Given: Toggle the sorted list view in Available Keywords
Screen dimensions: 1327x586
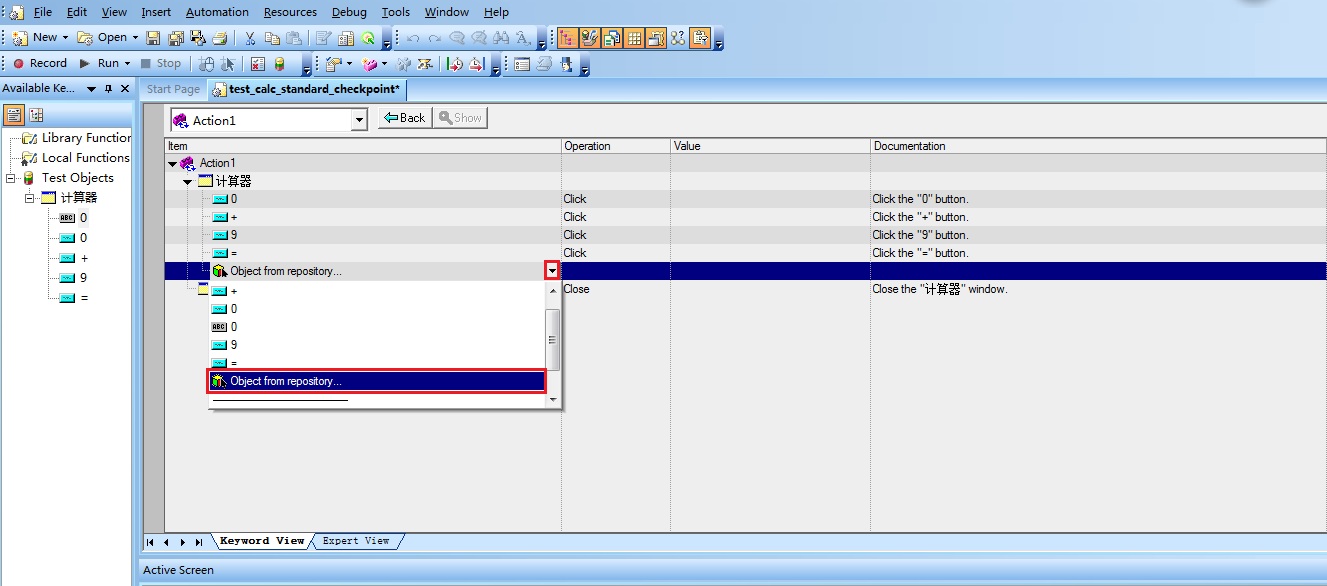Looking at the screenshot, I should (13, 115).
